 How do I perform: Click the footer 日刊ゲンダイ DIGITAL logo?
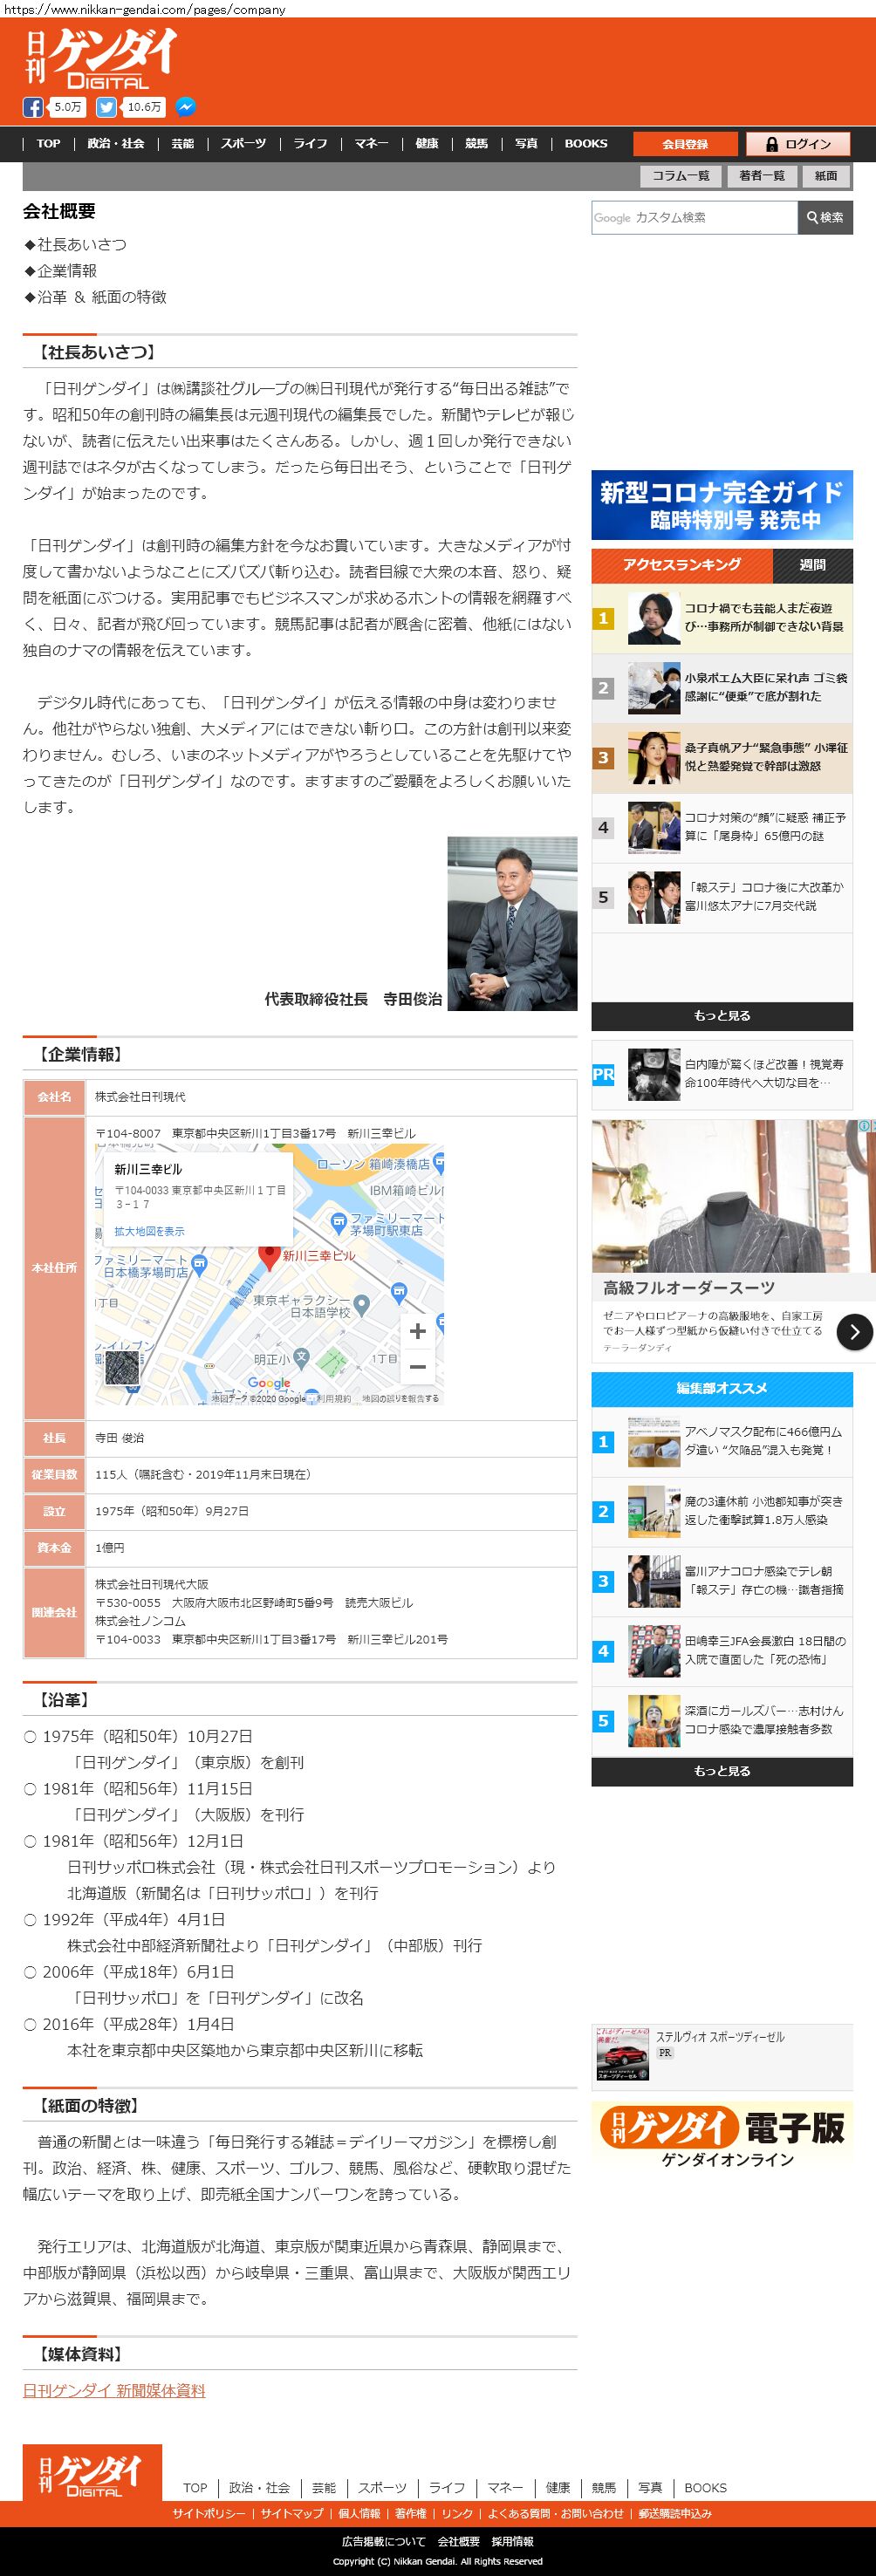point(92,2472)
